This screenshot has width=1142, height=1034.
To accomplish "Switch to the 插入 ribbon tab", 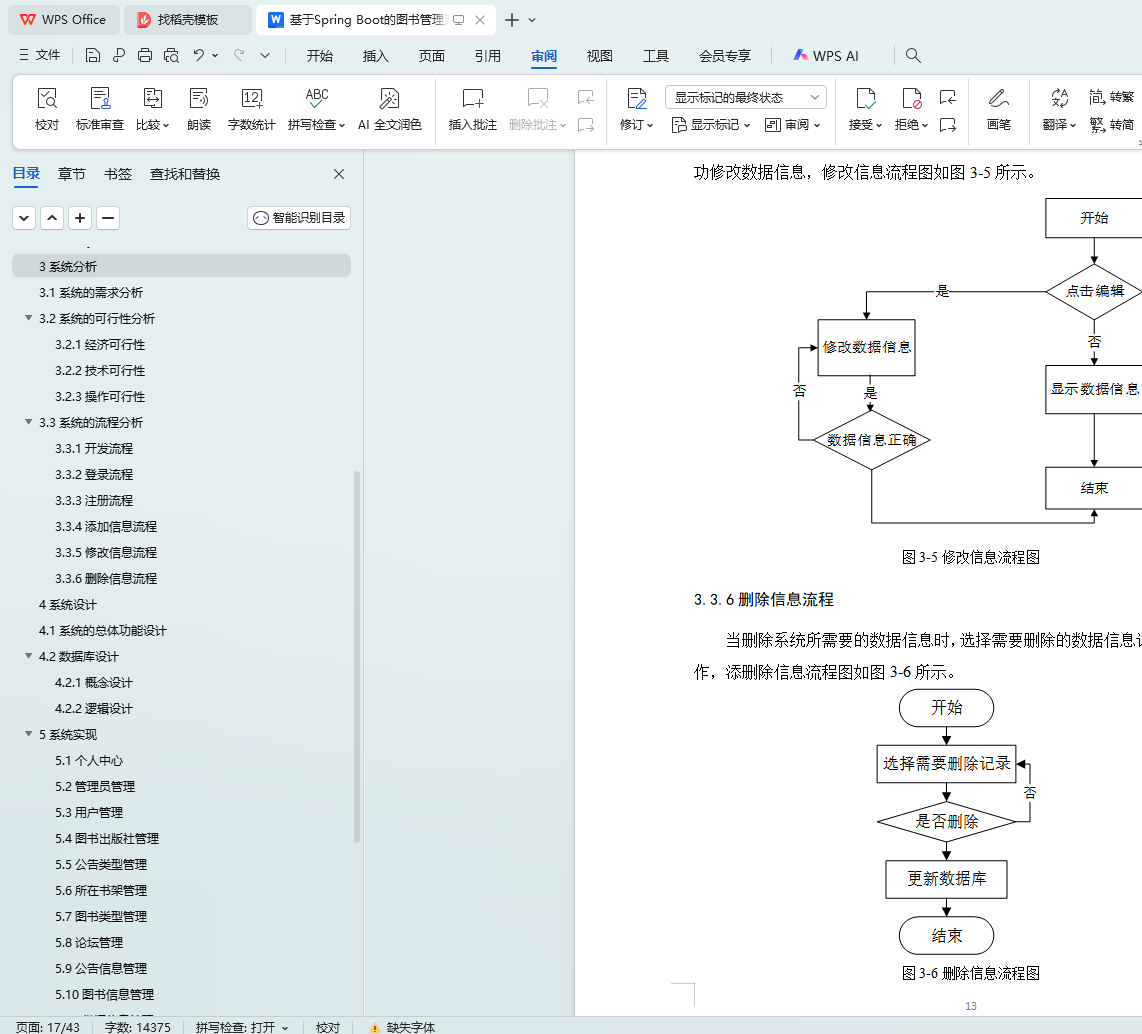I will point(376,56).
